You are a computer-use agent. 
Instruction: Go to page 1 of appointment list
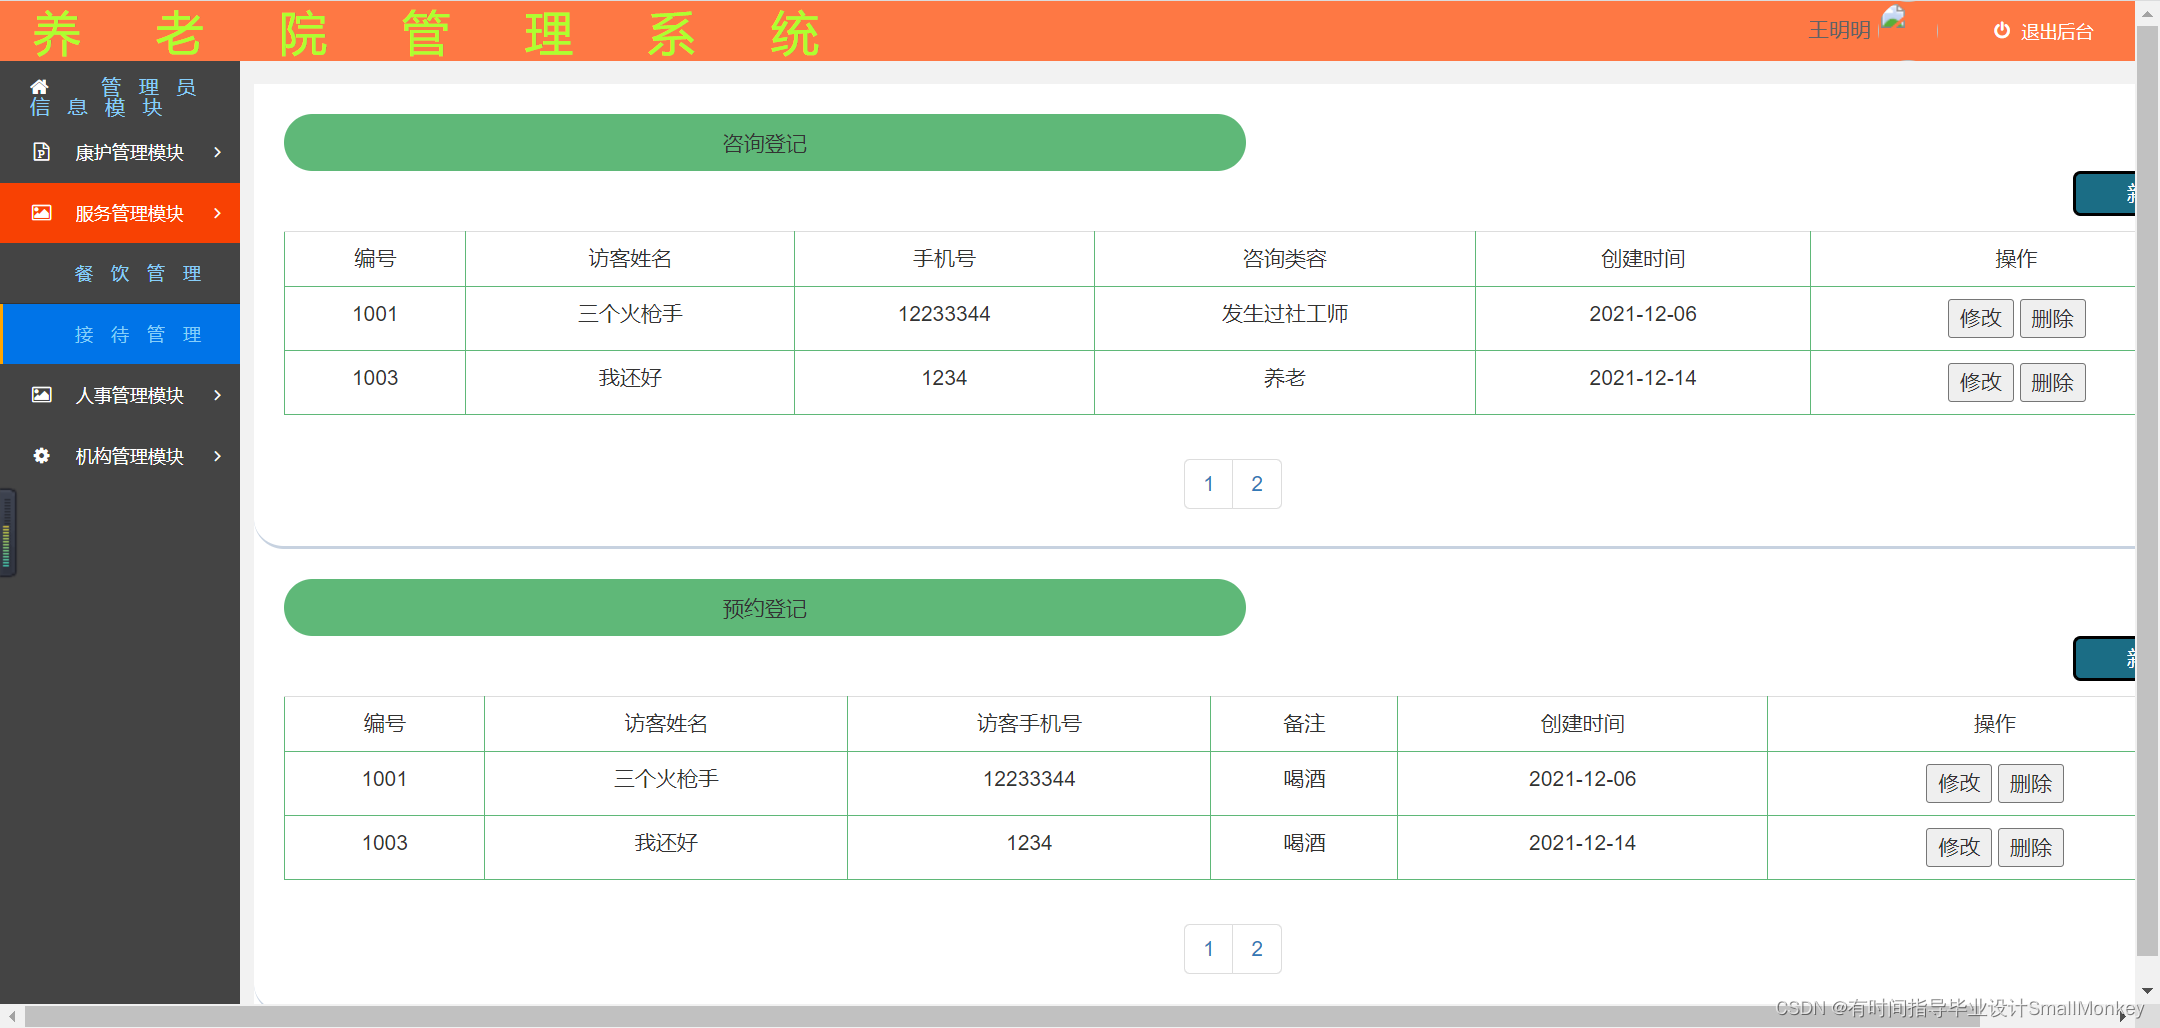(x=1208, y=949)
